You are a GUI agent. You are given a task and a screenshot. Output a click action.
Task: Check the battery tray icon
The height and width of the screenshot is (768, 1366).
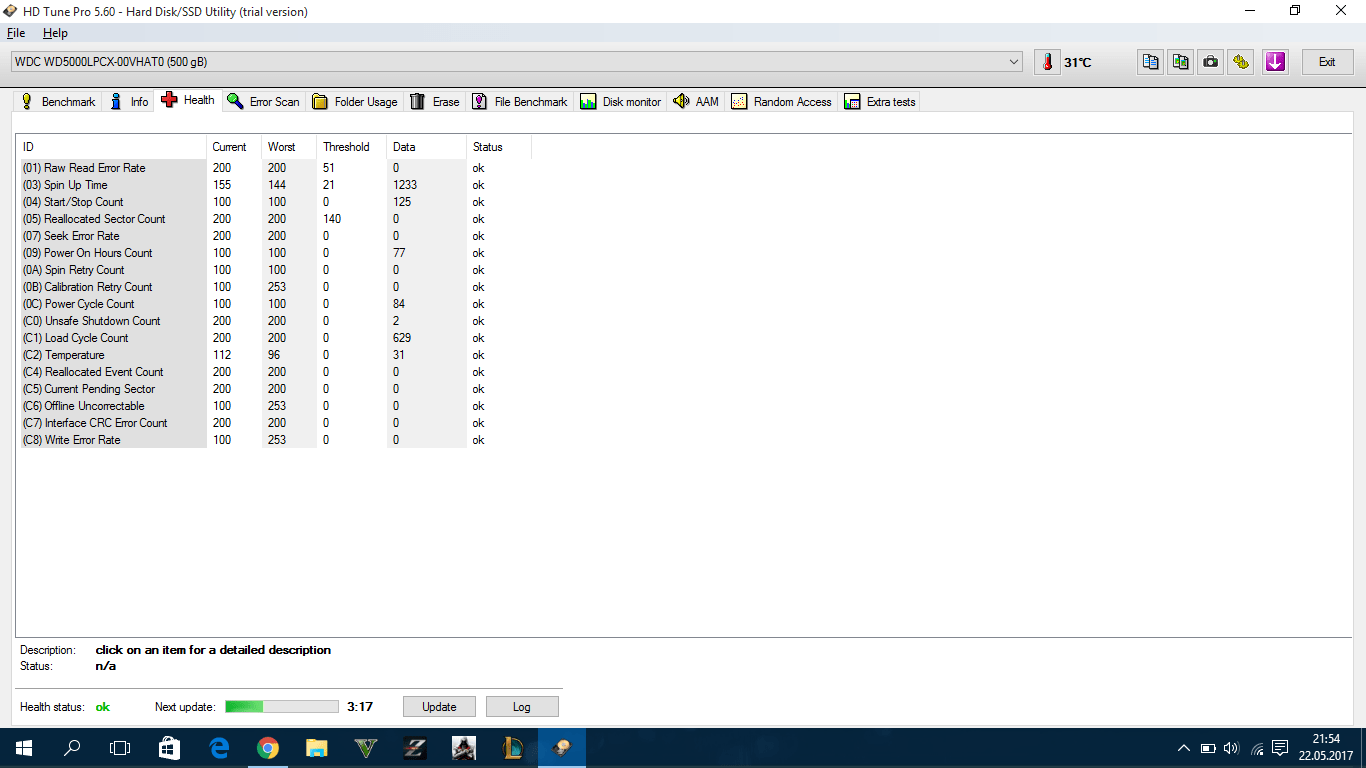pos(1208,748)
